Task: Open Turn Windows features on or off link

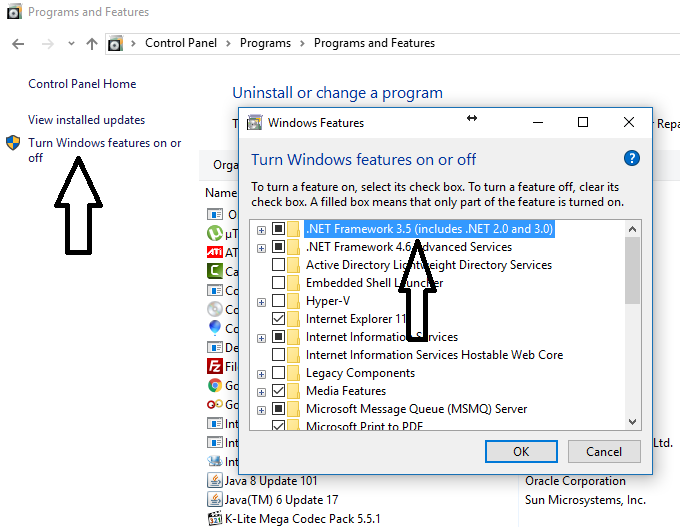Action: [x=105, y=150]
